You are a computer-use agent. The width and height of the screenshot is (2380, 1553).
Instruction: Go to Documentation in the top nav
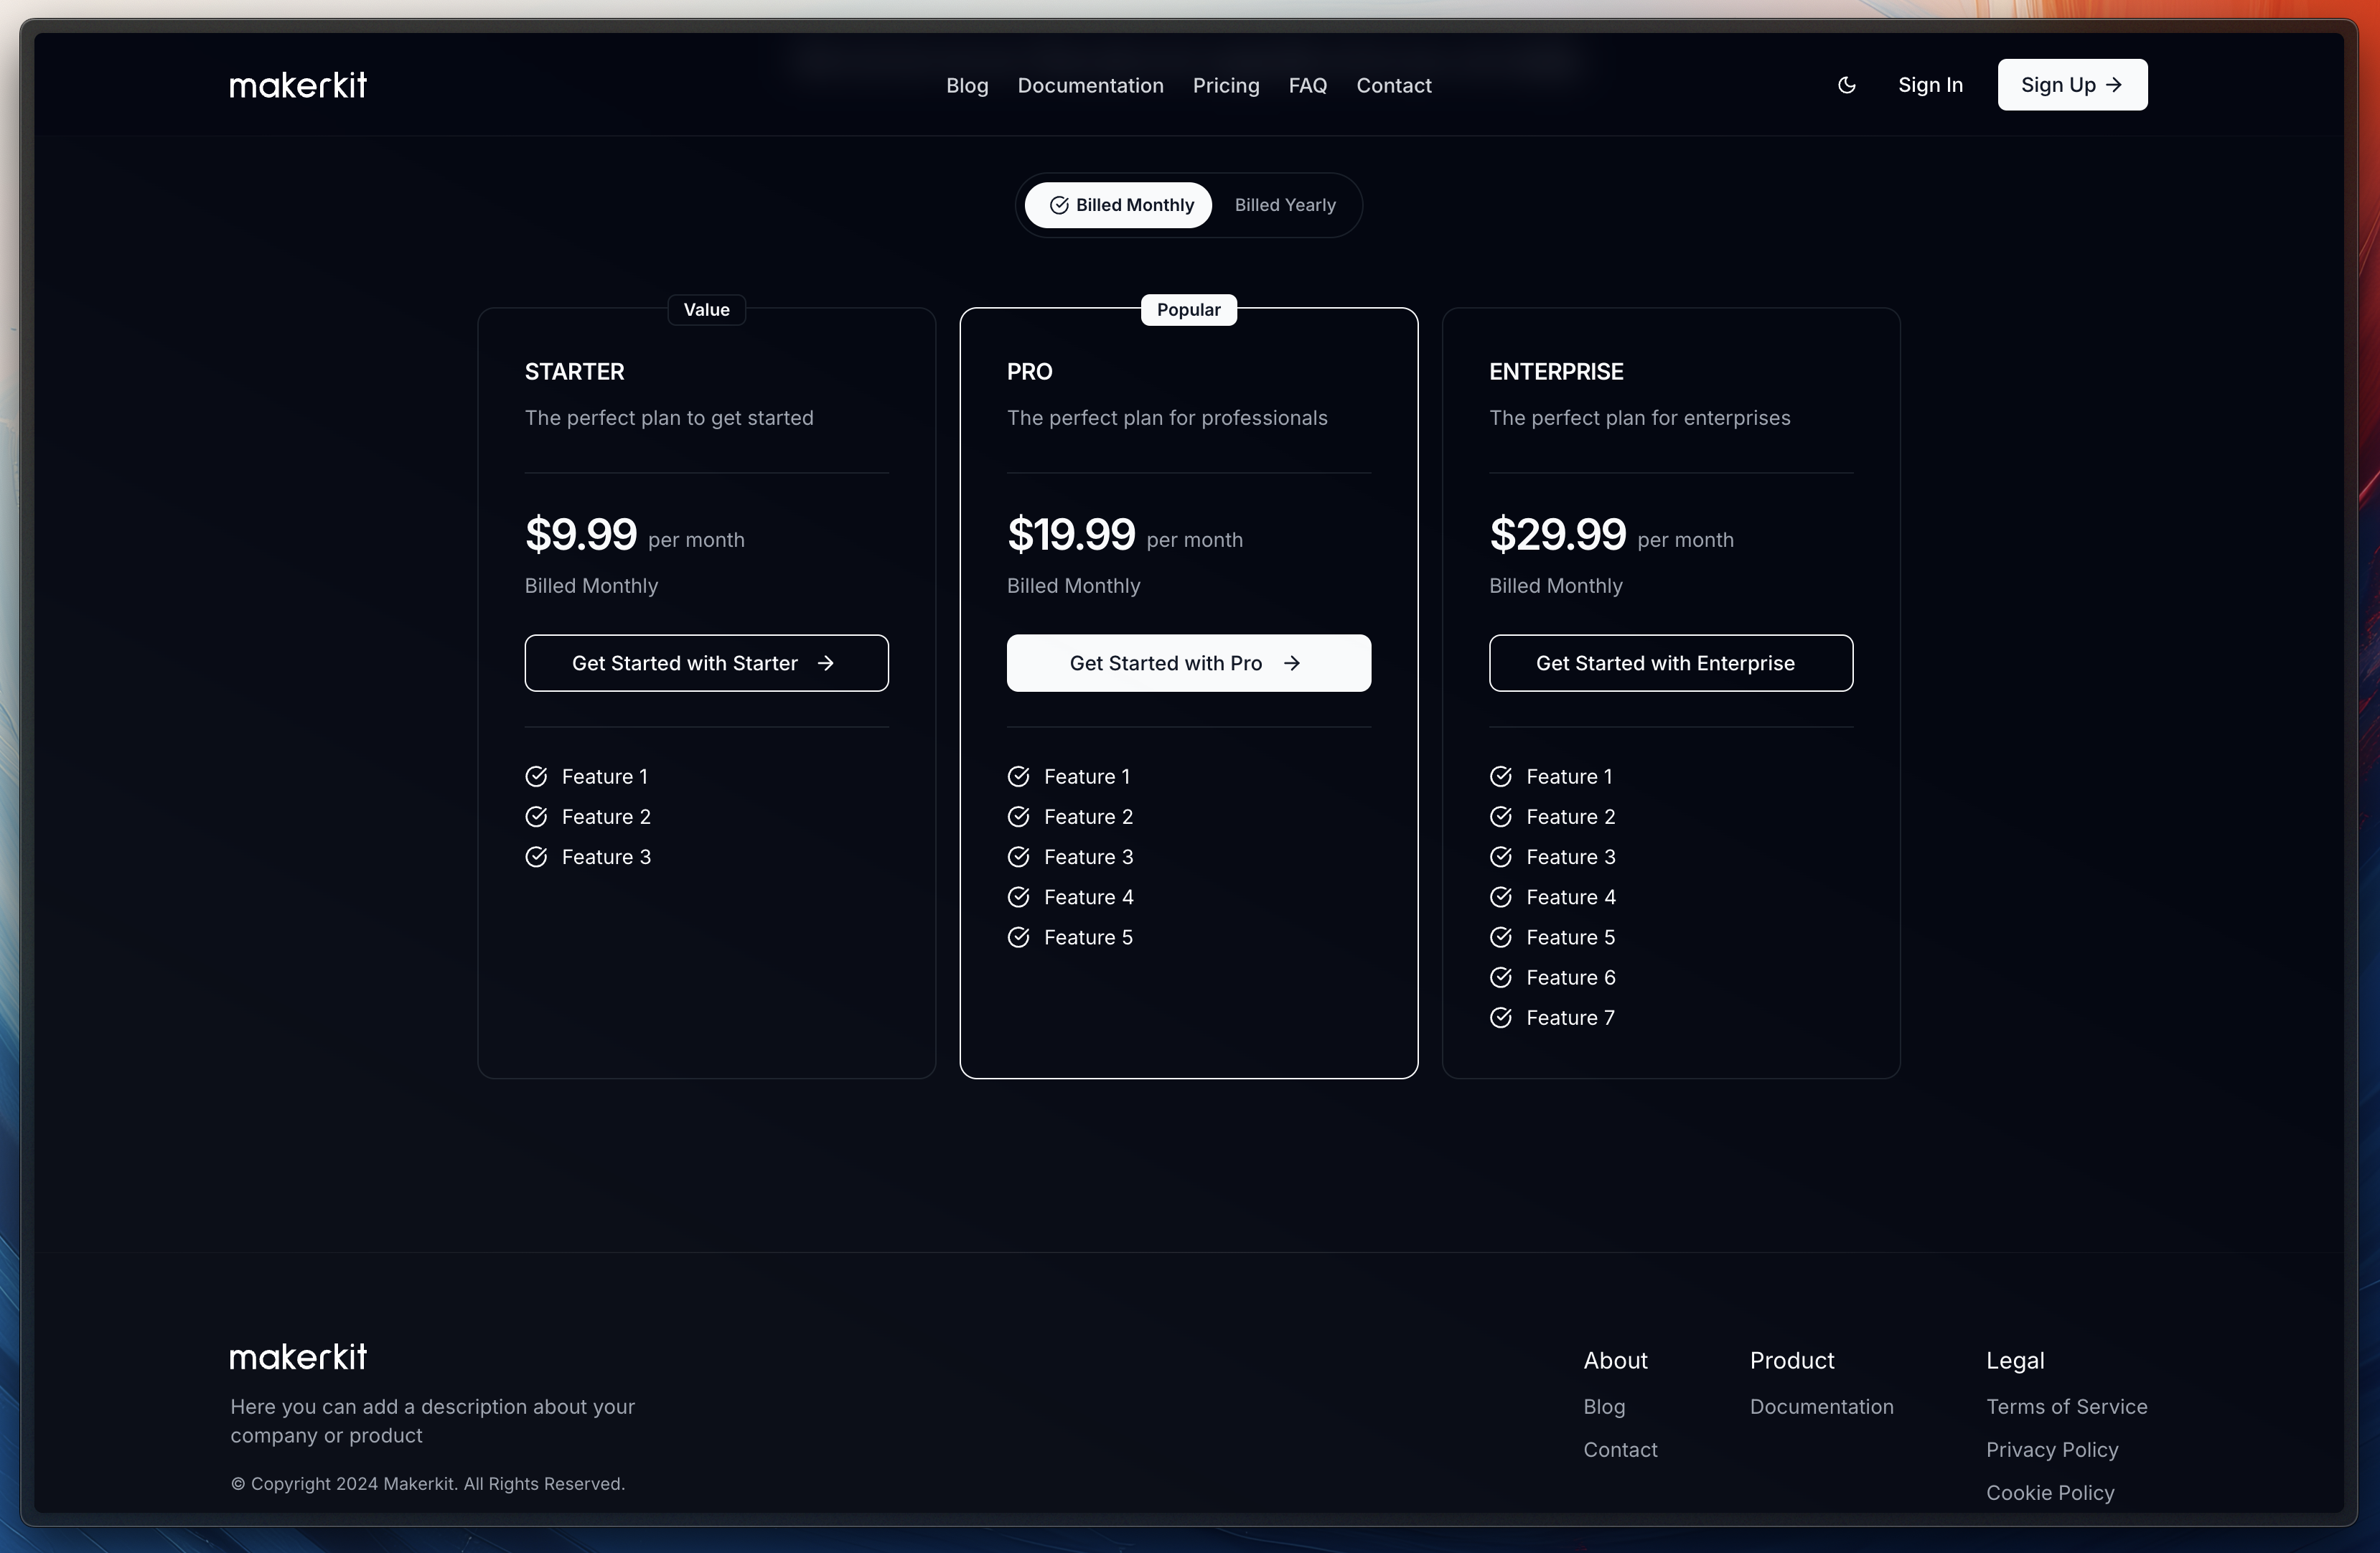(x=1090, y=85)
